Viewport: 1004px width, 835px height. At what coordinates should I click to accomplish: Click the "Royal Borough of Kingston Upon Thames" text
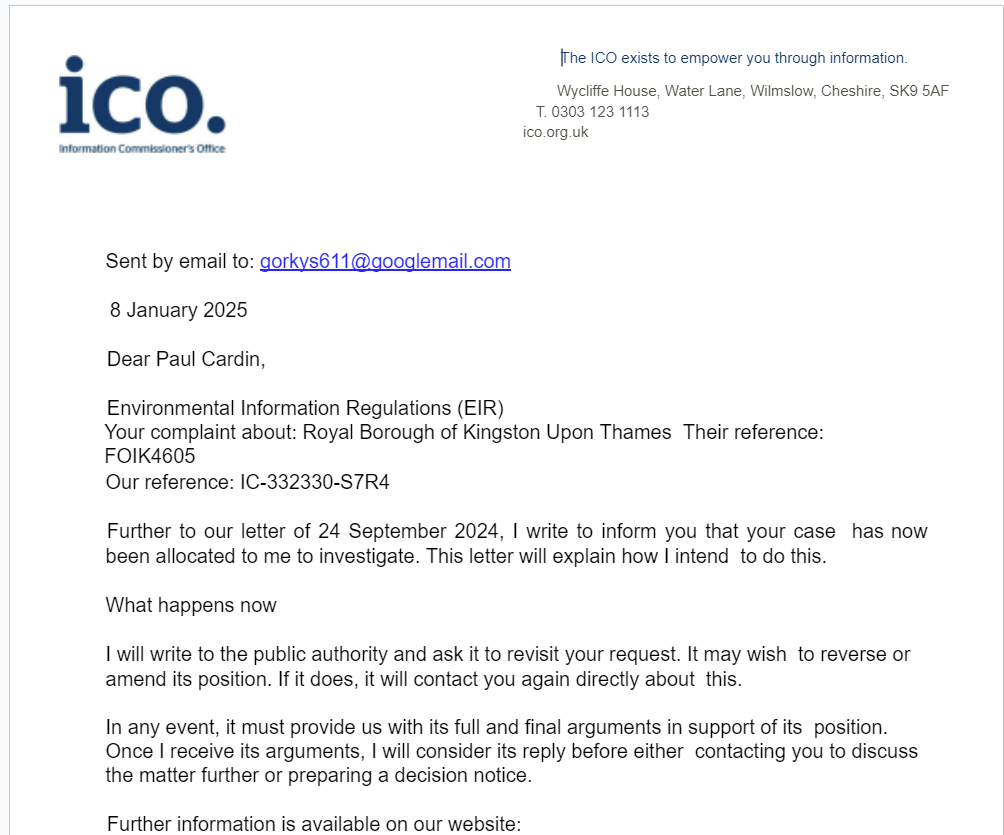tap(487, 433)
